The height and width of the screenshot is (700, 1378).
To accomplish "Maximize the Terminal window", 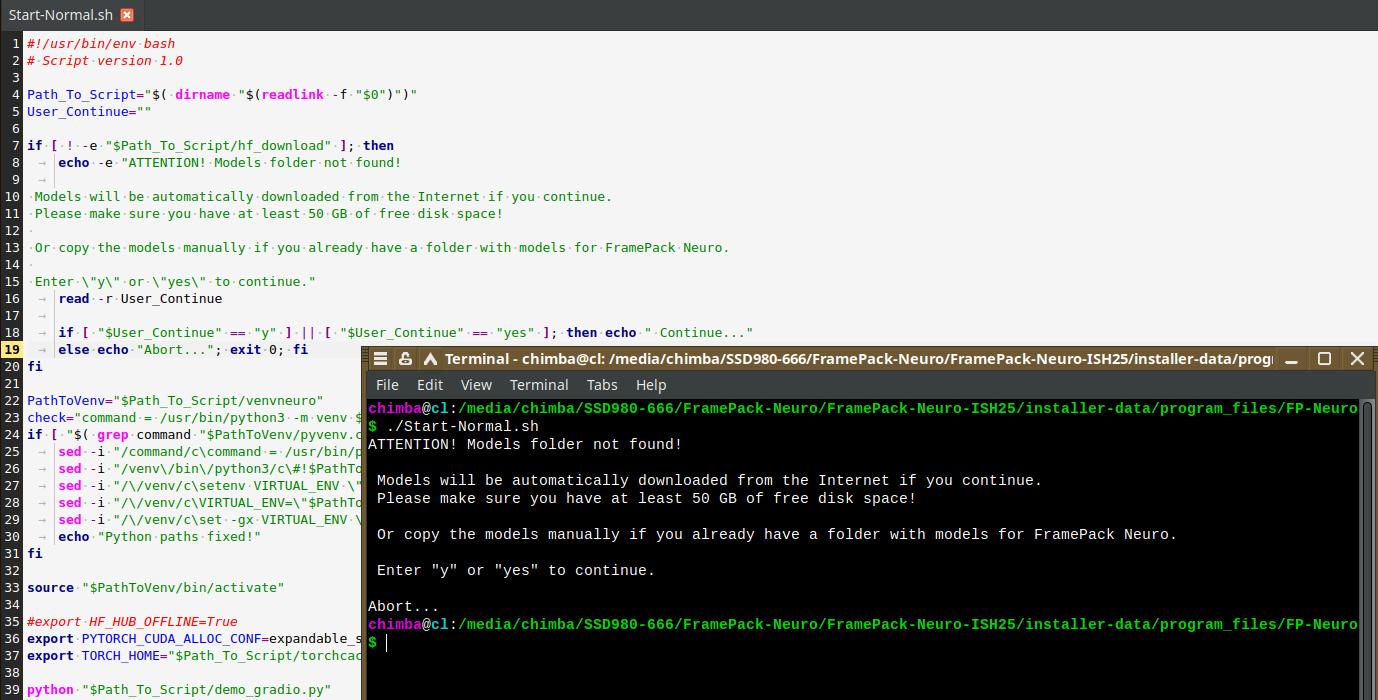I will click(x=1324, y=358).
